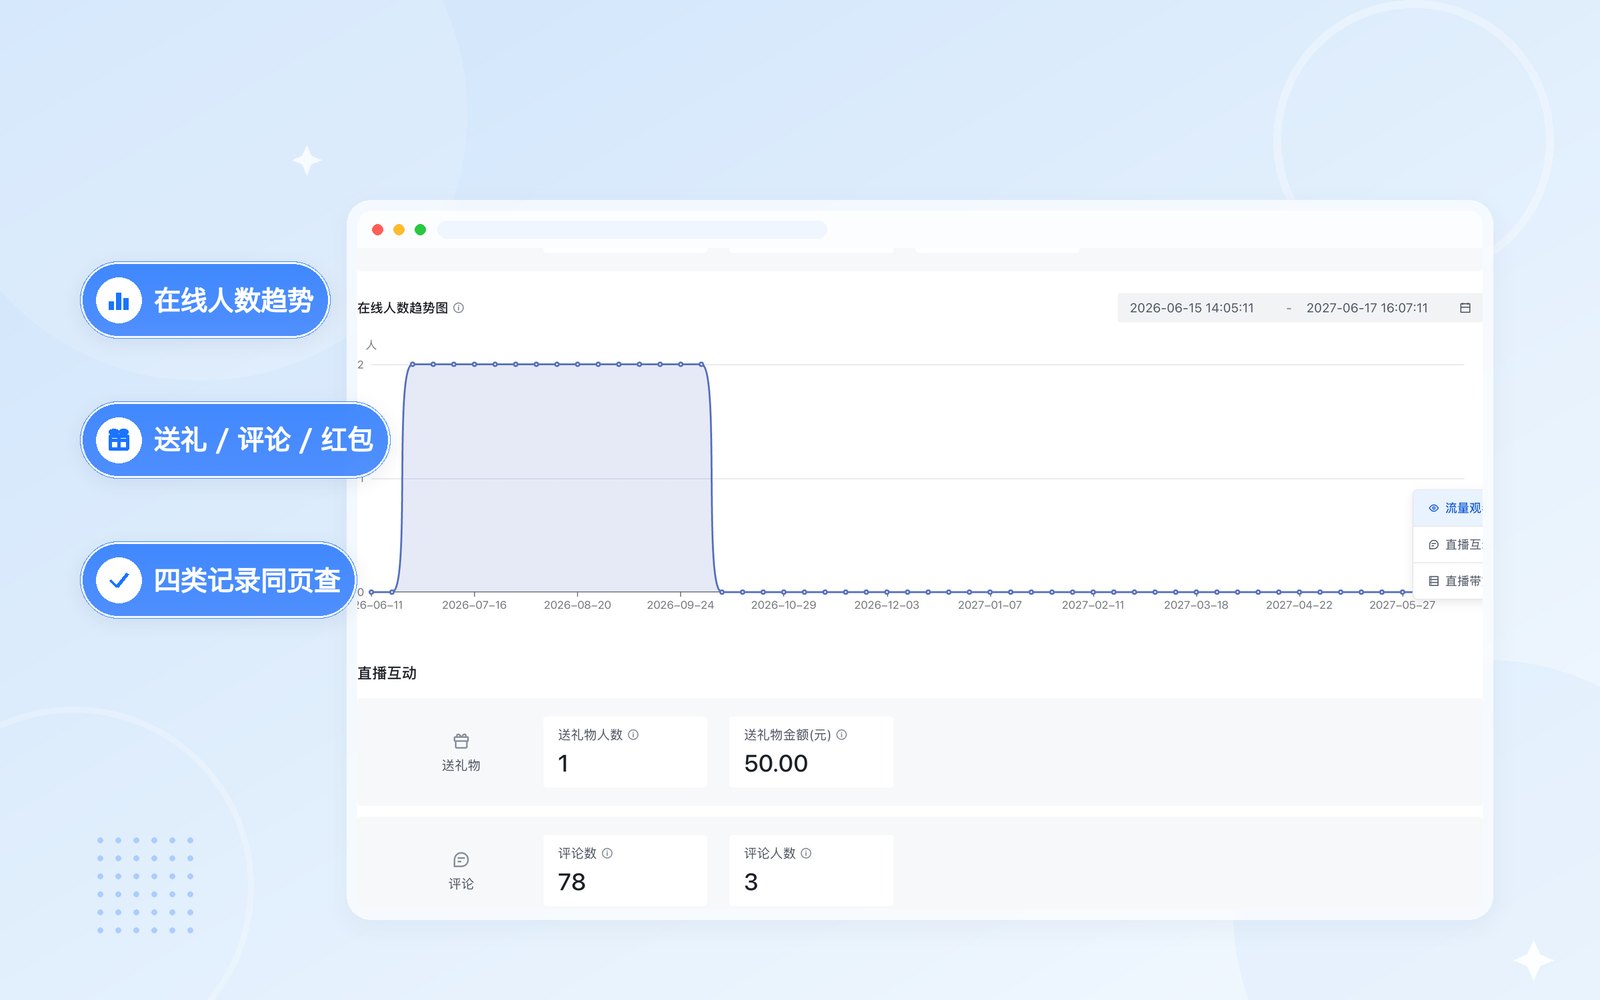This screenshot has width=1600, height=1000.
Task: Click checkmark icon on 四类记录同页查 badge
Action: pyautogui.click(x=119, y=580)
